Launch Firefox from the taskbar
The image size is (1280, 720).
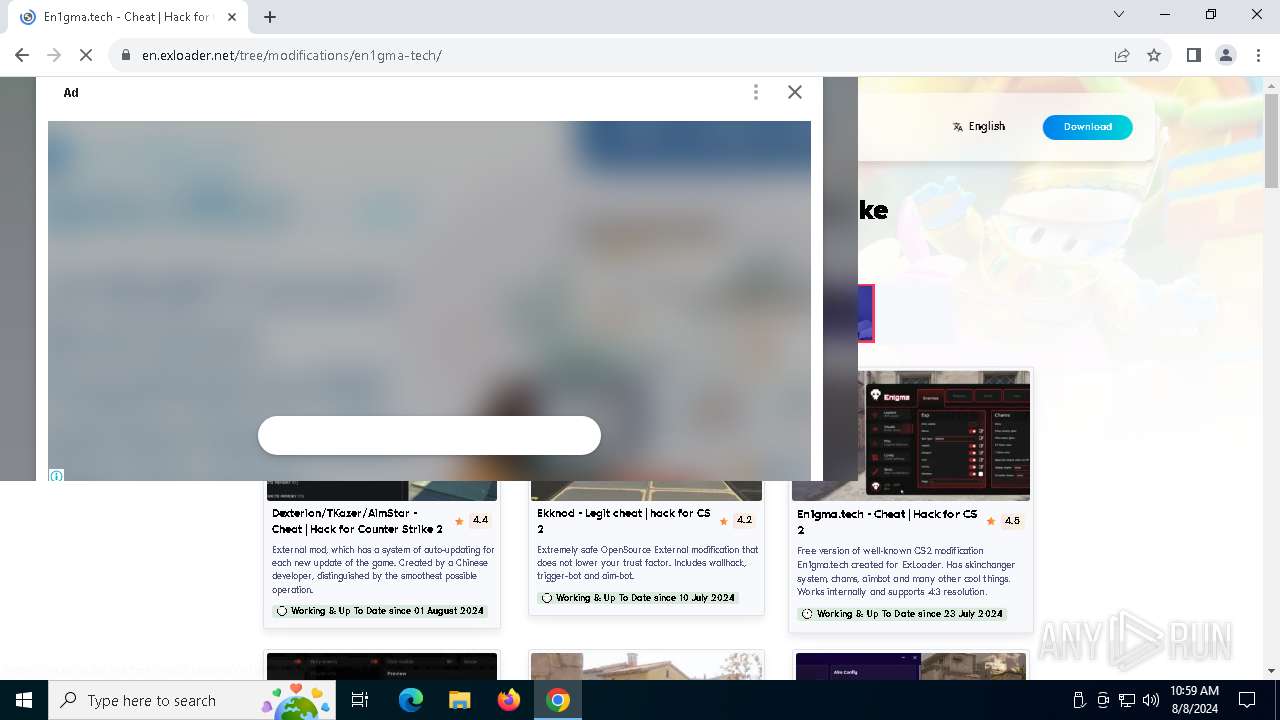[509, 700]
